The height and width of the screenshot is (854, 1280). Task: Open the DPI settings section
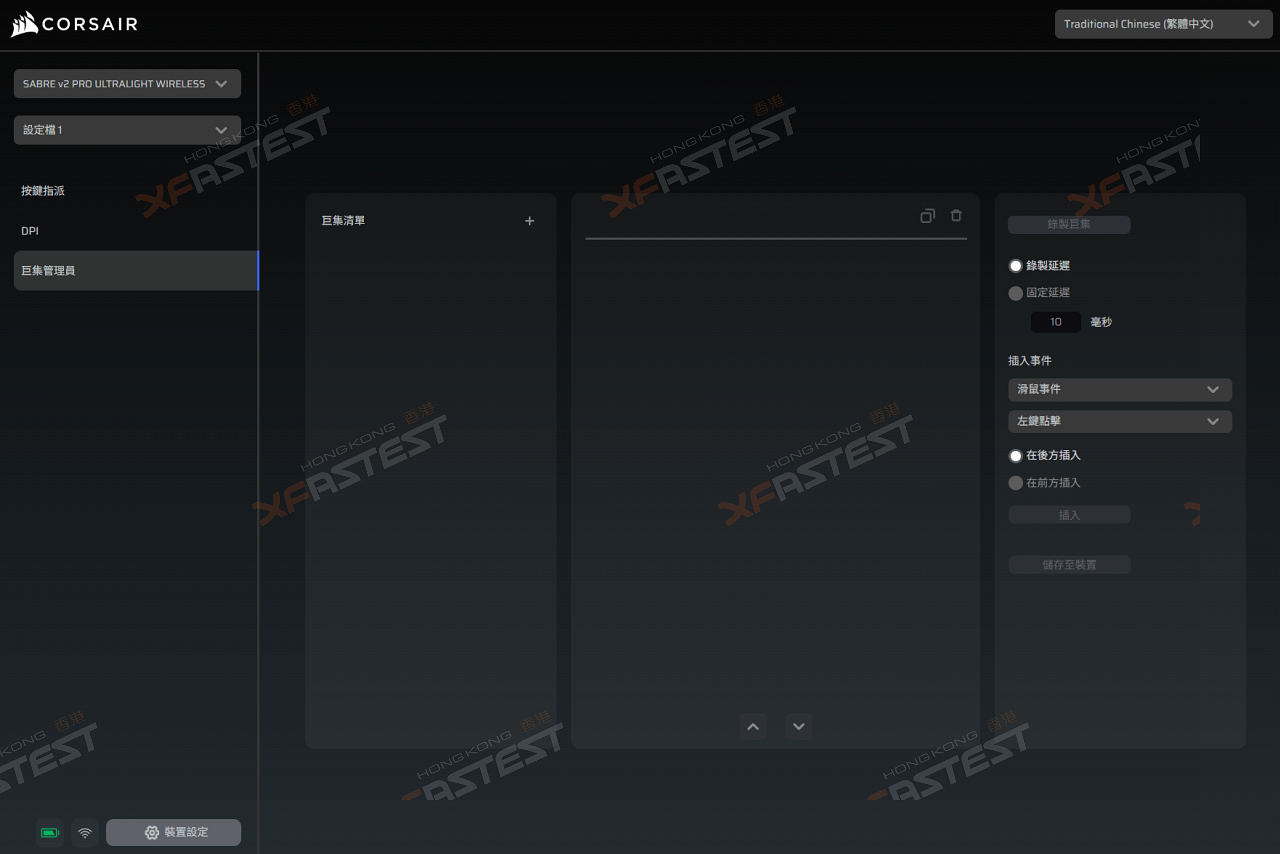click(x=30, y=231)
